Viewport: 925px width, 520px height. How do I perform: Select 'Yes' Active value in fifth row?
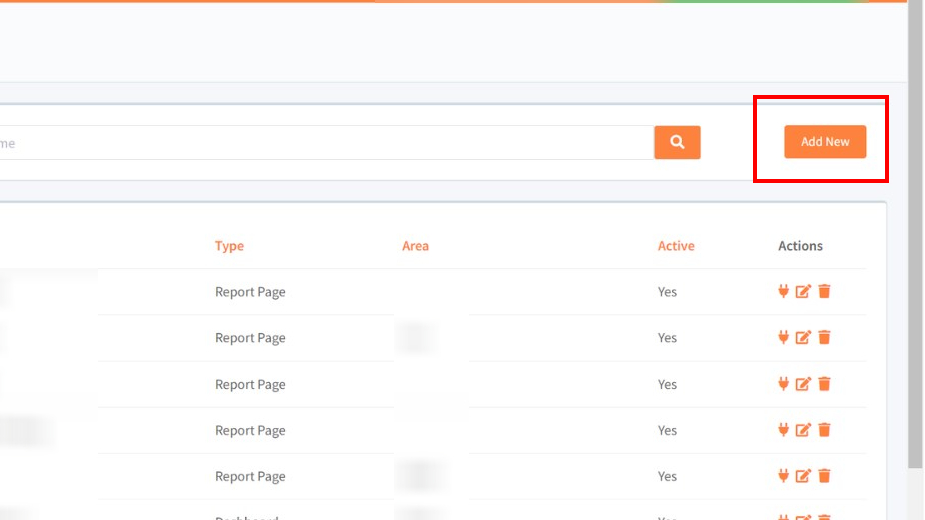667,476
